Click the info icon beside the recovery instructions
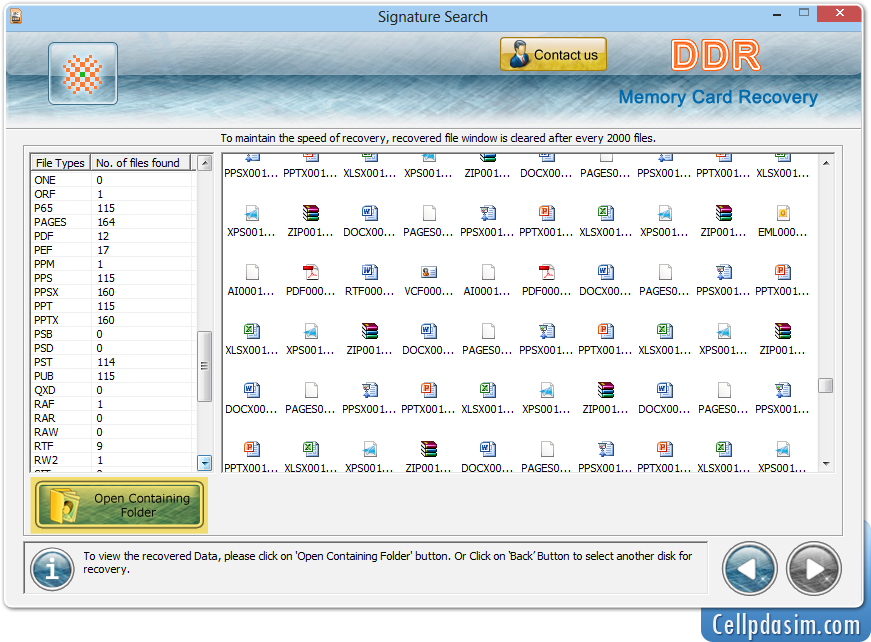Screen dimensions: 871x642 pos(51,568)
